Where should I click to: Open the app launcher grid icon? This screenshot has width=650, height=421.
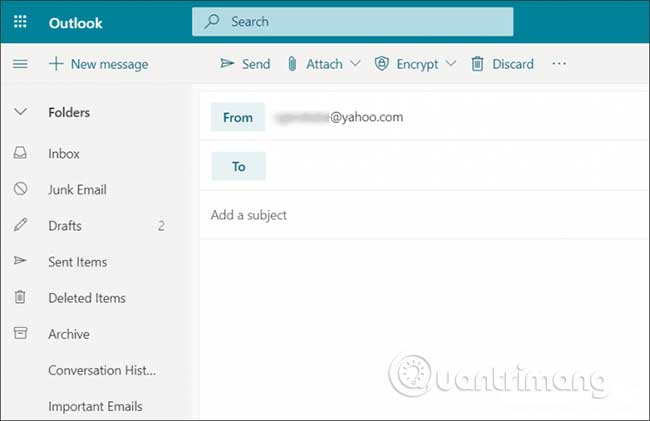[x=20, y=22]
